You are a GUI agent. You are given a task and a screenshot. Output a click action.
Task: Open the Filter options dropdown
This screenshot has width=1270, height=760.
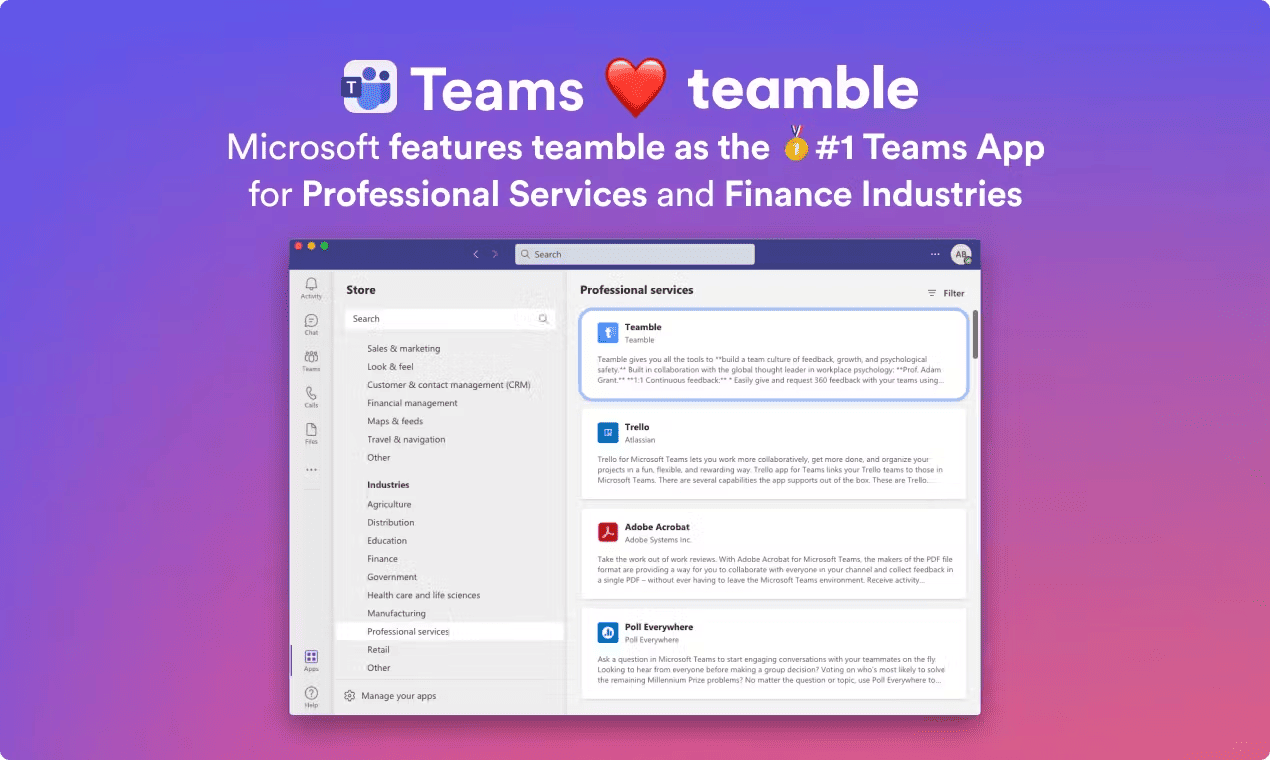[946, 293]
